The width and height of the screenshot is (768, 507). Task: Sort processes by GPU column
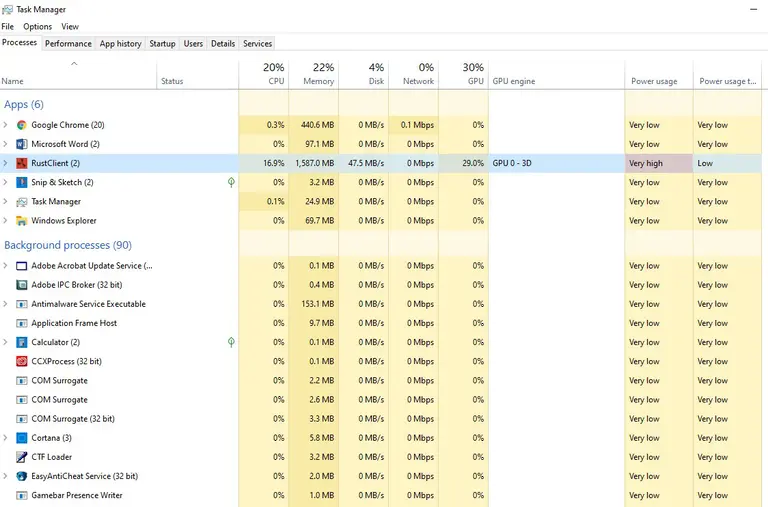point(464,74)
